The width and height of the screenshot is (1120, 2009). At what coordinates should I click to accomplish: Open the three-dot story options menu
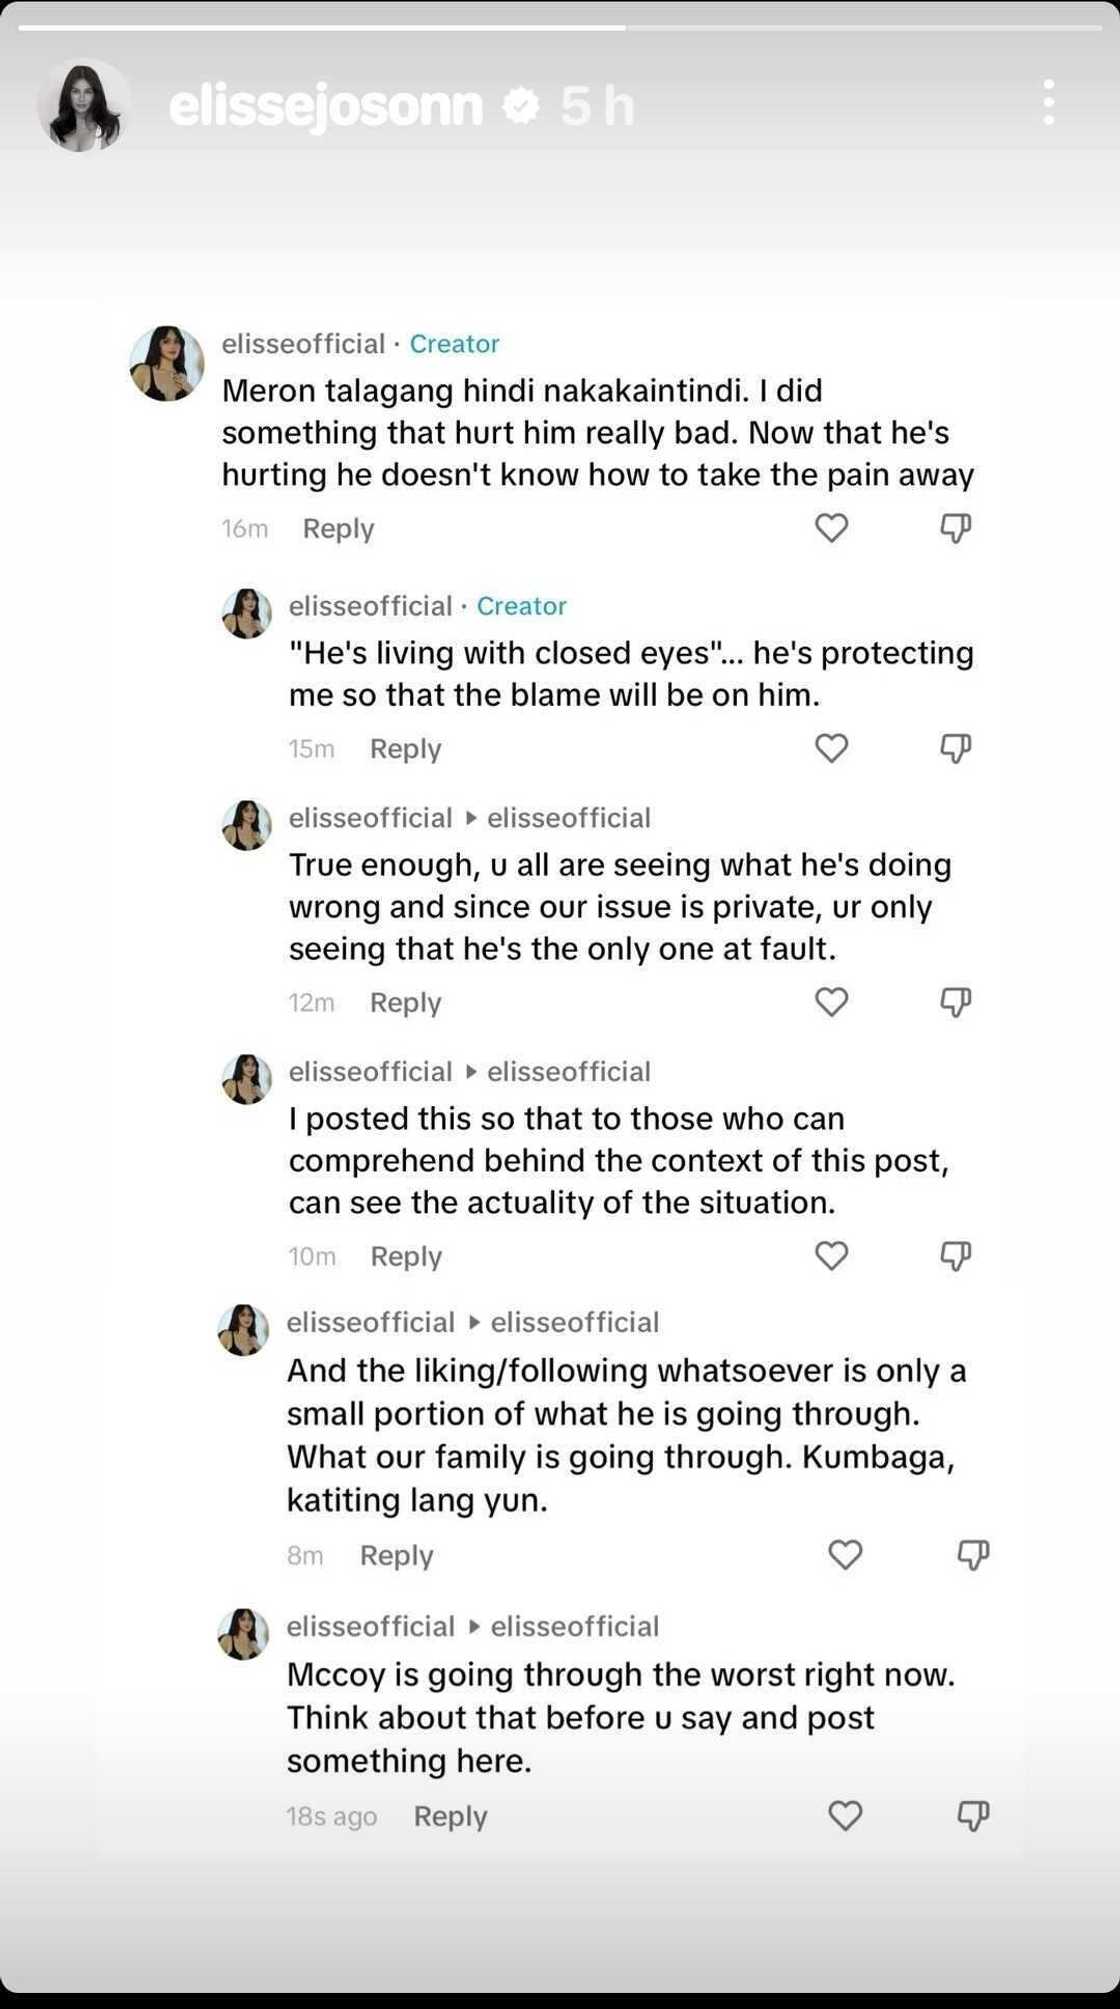(x=1048, y=103)
